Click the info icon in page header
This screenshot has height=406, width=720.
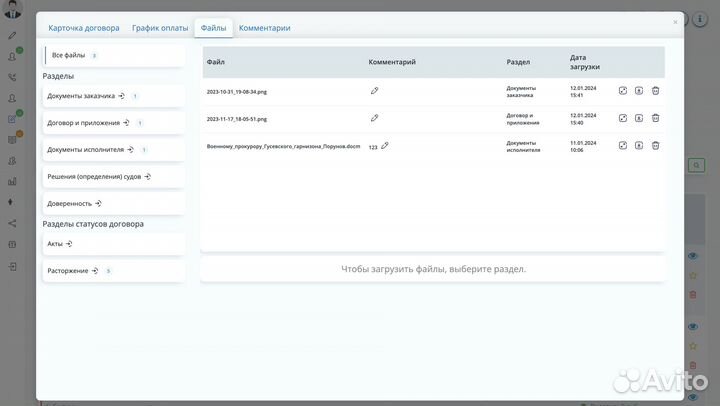pyautogui.click(x=700, y=19)
